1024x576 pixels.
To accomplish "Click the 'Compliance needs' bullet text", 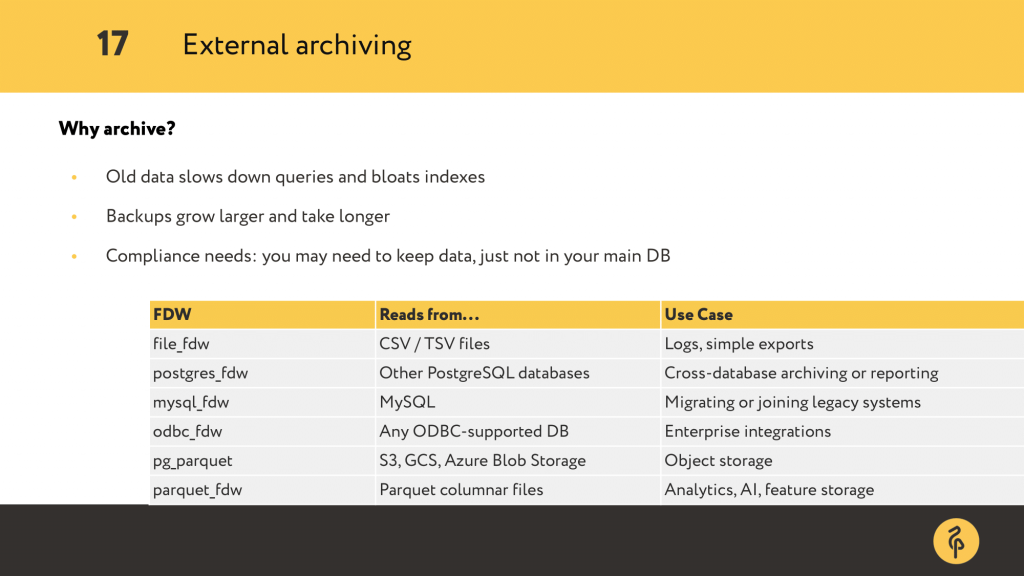I will click(x=388, y=256).
